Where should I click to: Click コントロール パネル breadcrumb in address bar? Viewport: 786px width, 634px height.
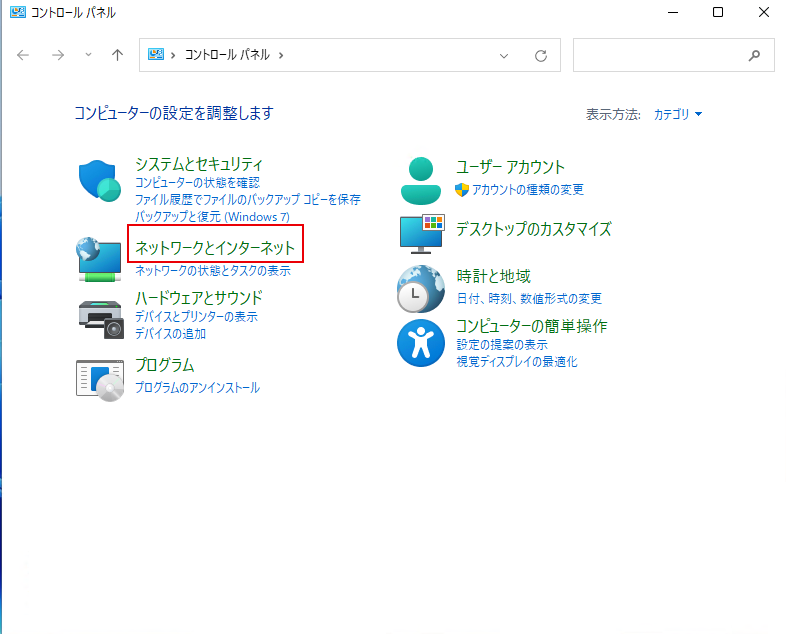(x=229, y=55)
